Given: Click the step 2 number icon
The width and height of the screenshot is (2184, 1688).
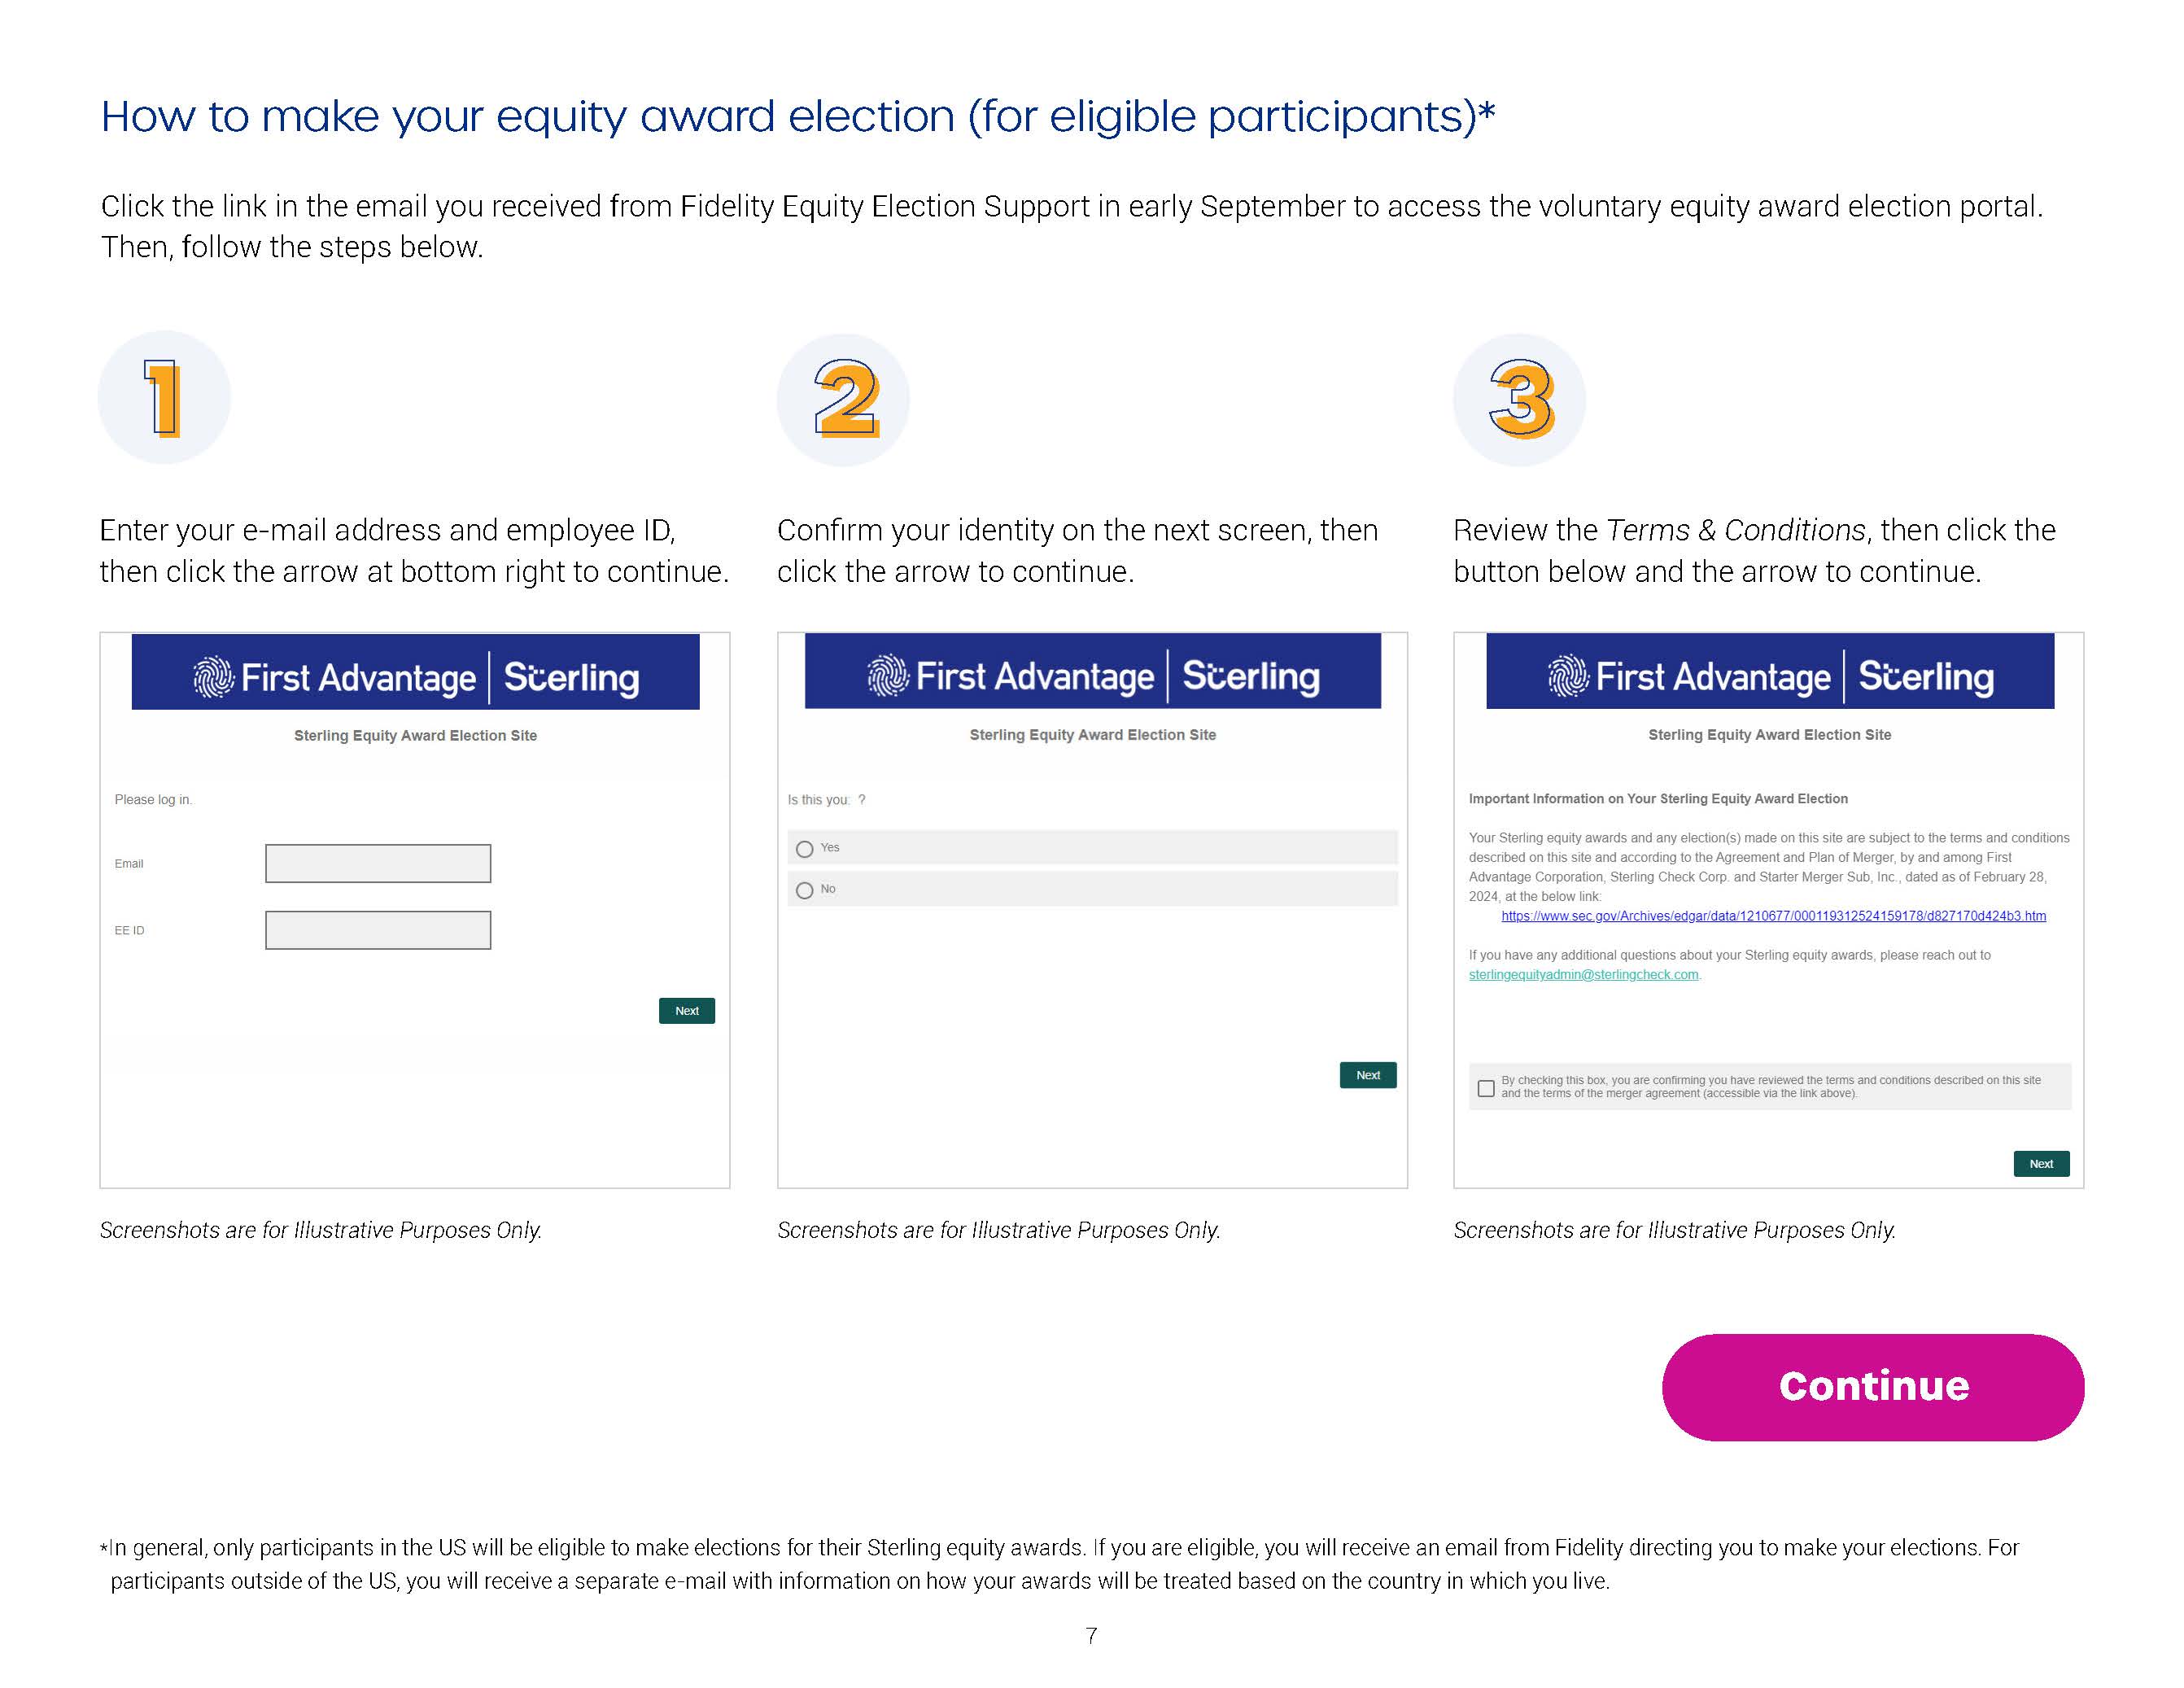Looking at the screenshot, I should [845, 399].
